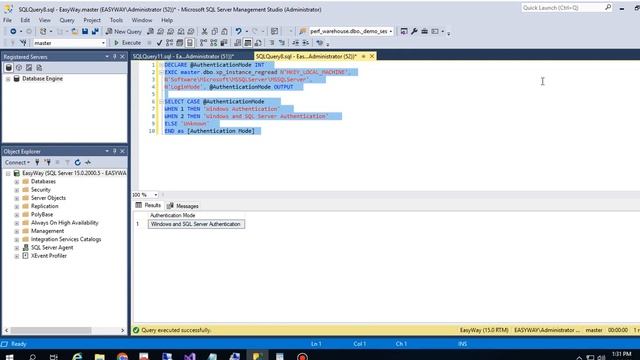Click the Reporting Services icon in Registered Servers

pyautogui.click(x=29, y=68)
